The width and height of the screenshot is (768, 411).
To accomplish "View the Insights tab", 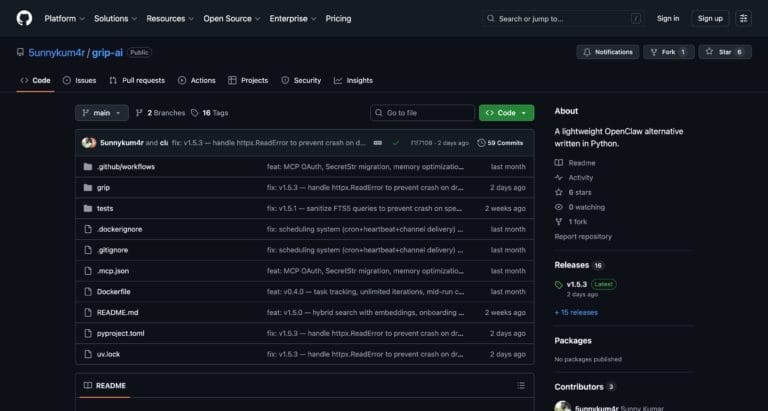I will [354, 80].
